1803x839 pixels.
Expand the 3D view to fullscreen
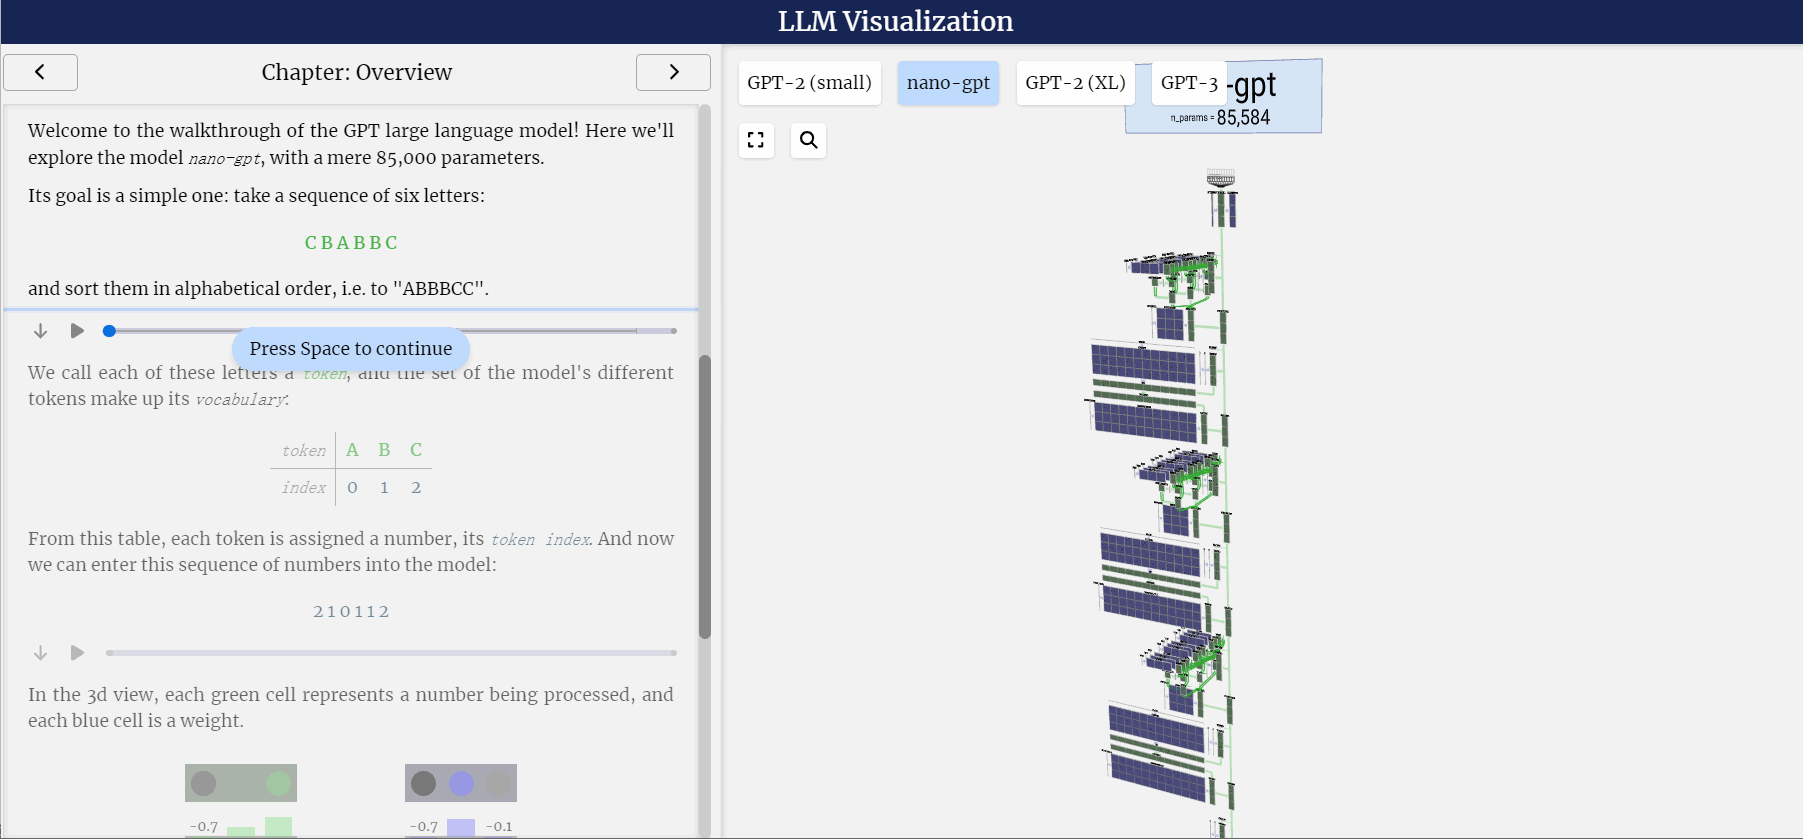pyautogui.click(x=756, y=140)
